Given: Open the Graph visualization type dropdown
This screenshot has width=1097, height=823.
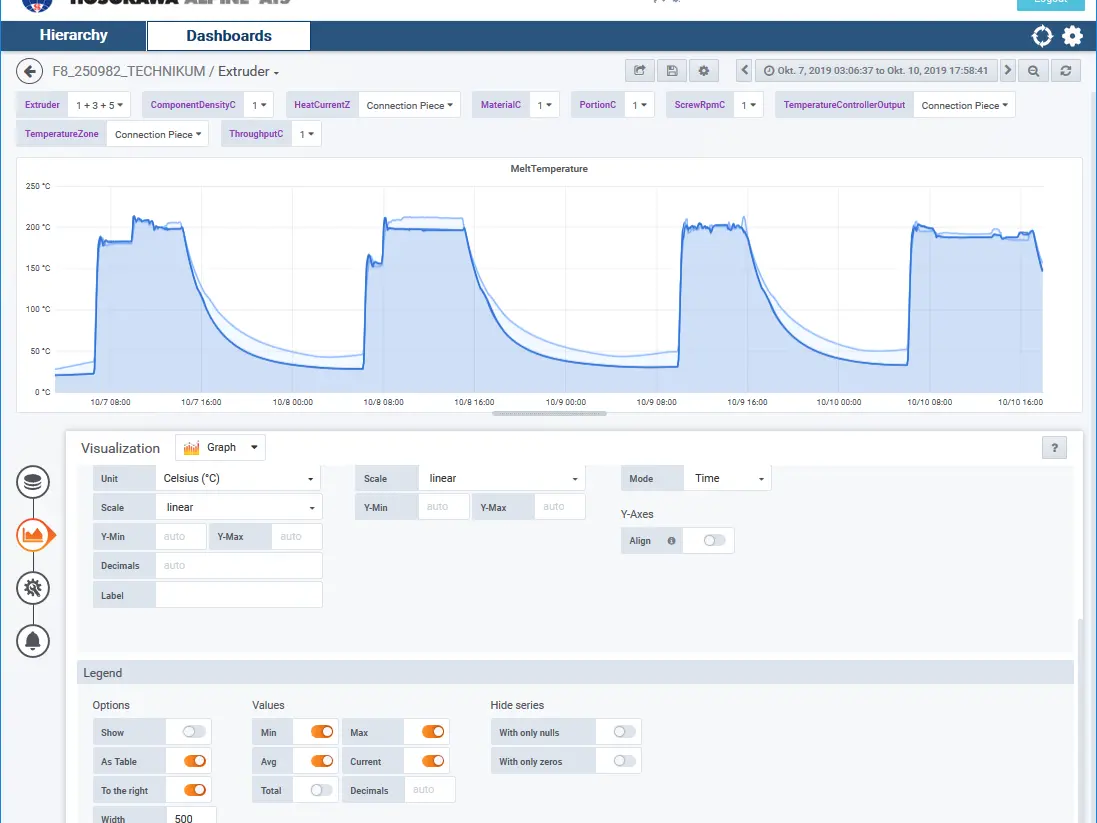Looking at the screenshot, I should pyautogui.click(x=221, y=448).
